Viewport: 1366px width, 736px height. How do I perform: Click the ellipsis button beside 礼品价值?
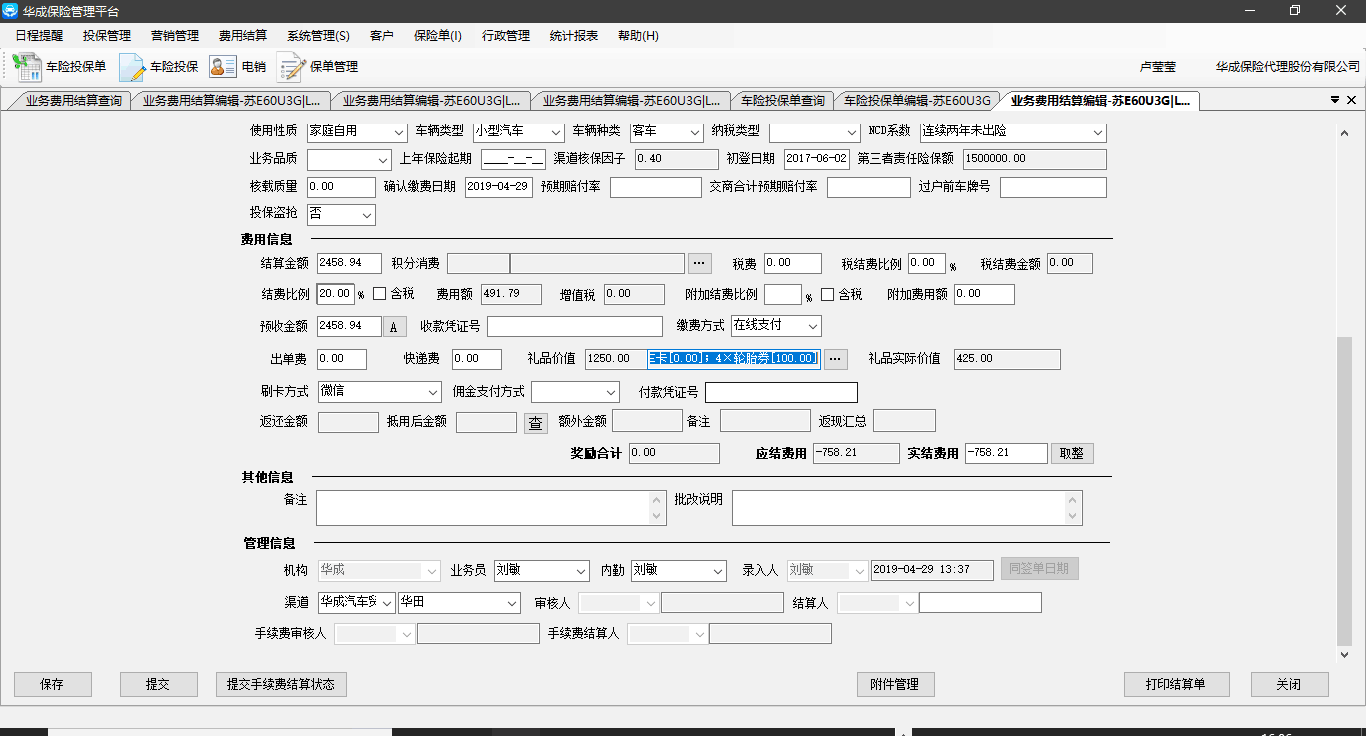pyautogui.click(x=835, y=359)
